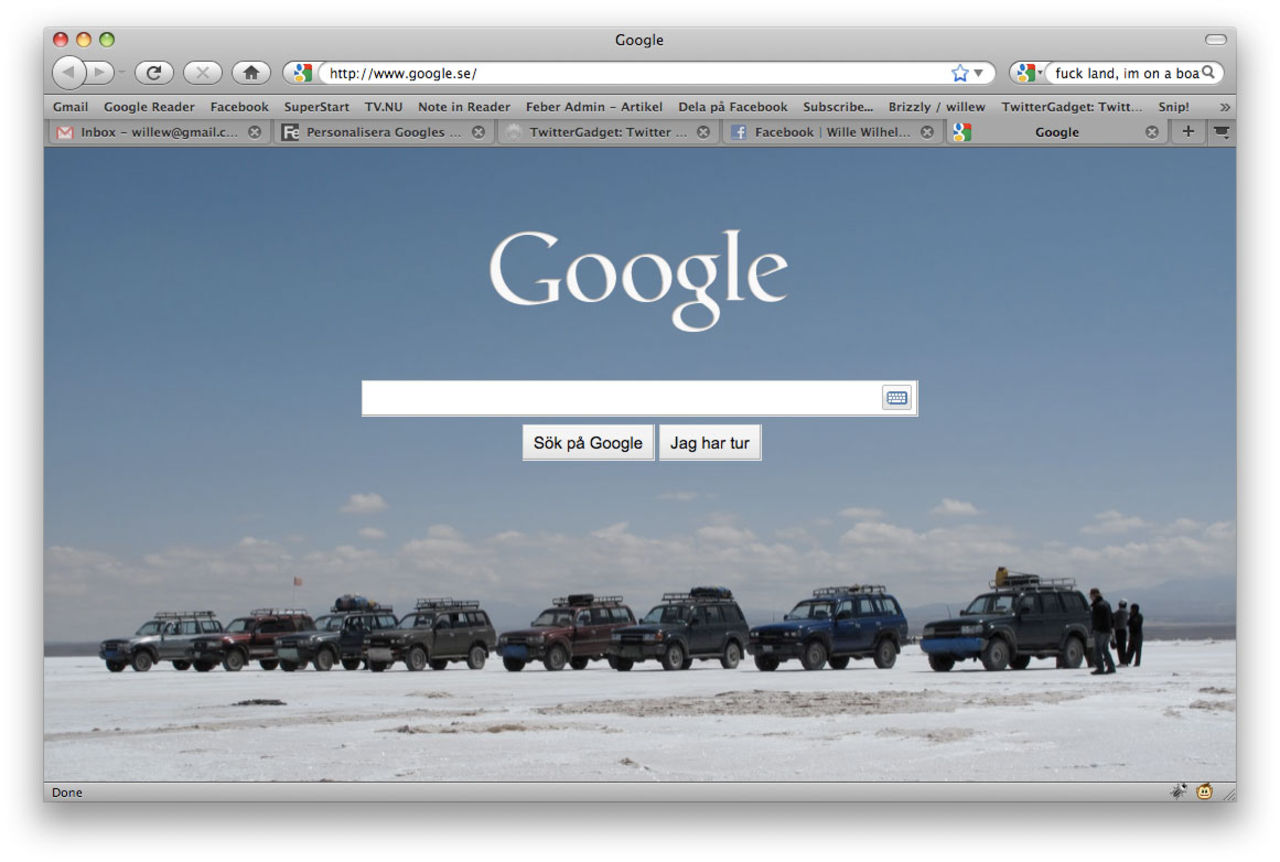The height and width of the screenshot is (862, 1280).
Task: Open a new tab with the plus icon
Action: [x=1187, y=131]
